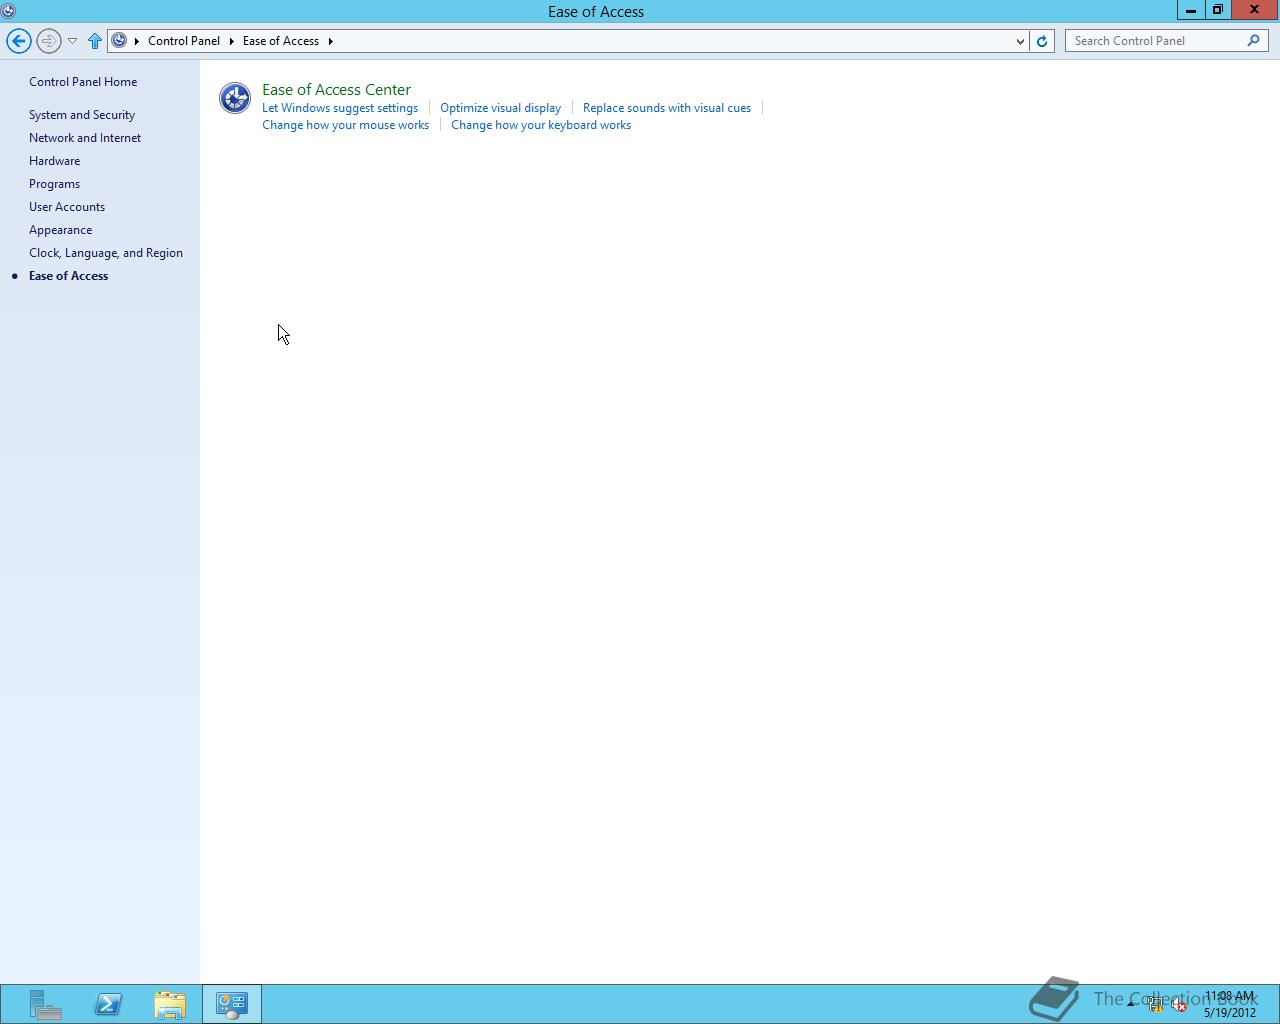This screenshot has width=1280, height=1024.
Task: Go to System and Security category
Action: (x=82, y=115)
